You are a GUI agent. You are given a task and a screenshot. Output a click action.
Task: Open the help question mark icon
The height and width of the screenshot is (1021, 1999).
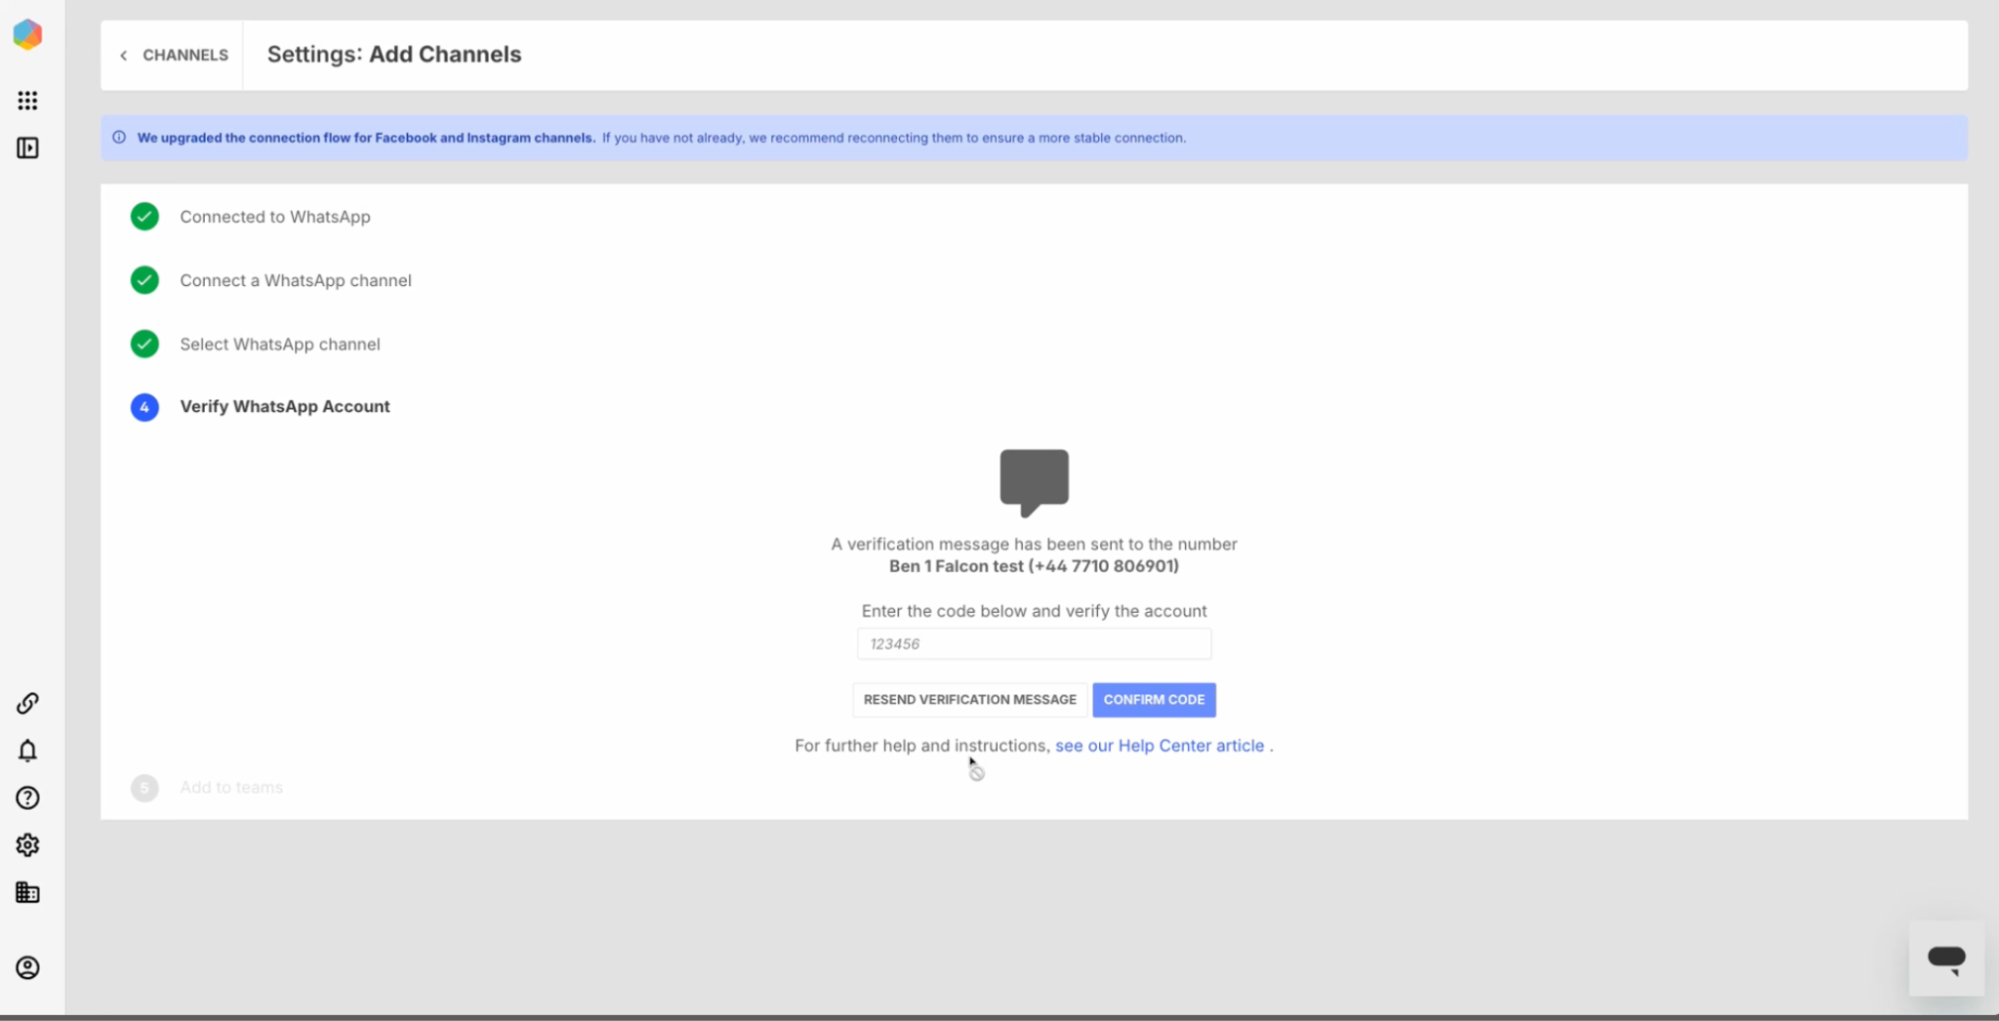[x=28, y=798]
